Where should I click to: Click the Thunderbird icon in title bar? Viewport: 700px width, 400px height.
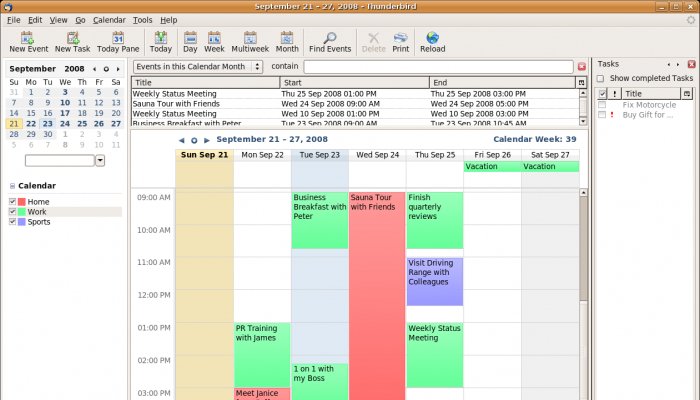point(7,7)
